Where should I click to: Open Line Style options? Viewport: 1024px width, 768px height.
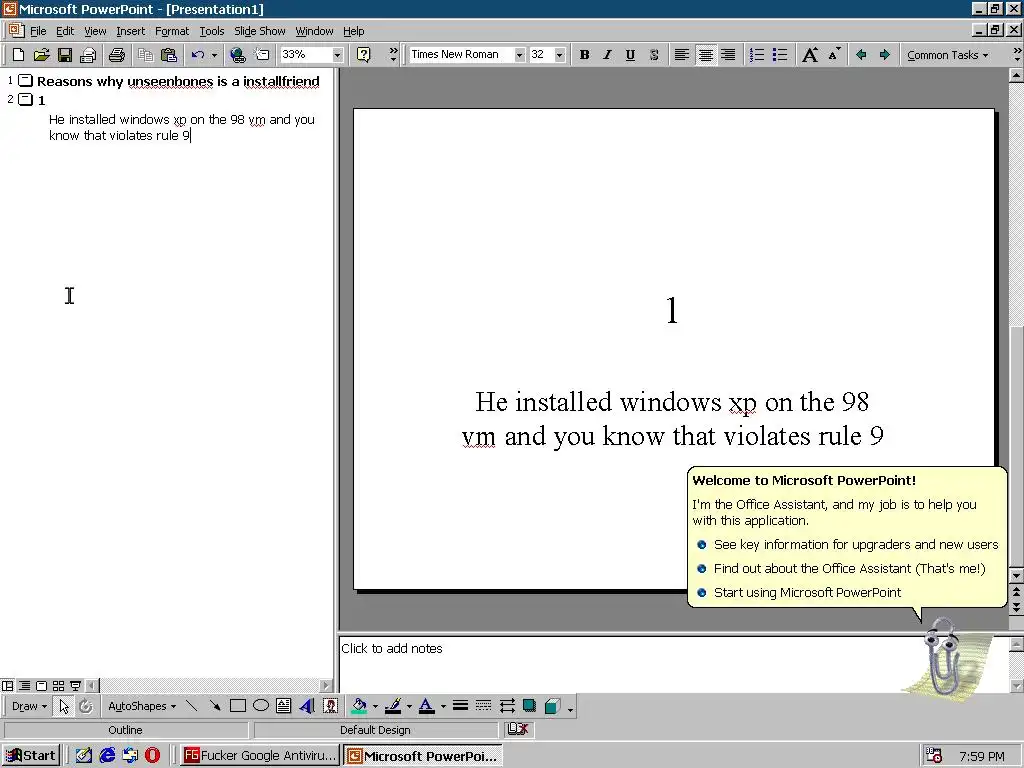coord(460,706)
